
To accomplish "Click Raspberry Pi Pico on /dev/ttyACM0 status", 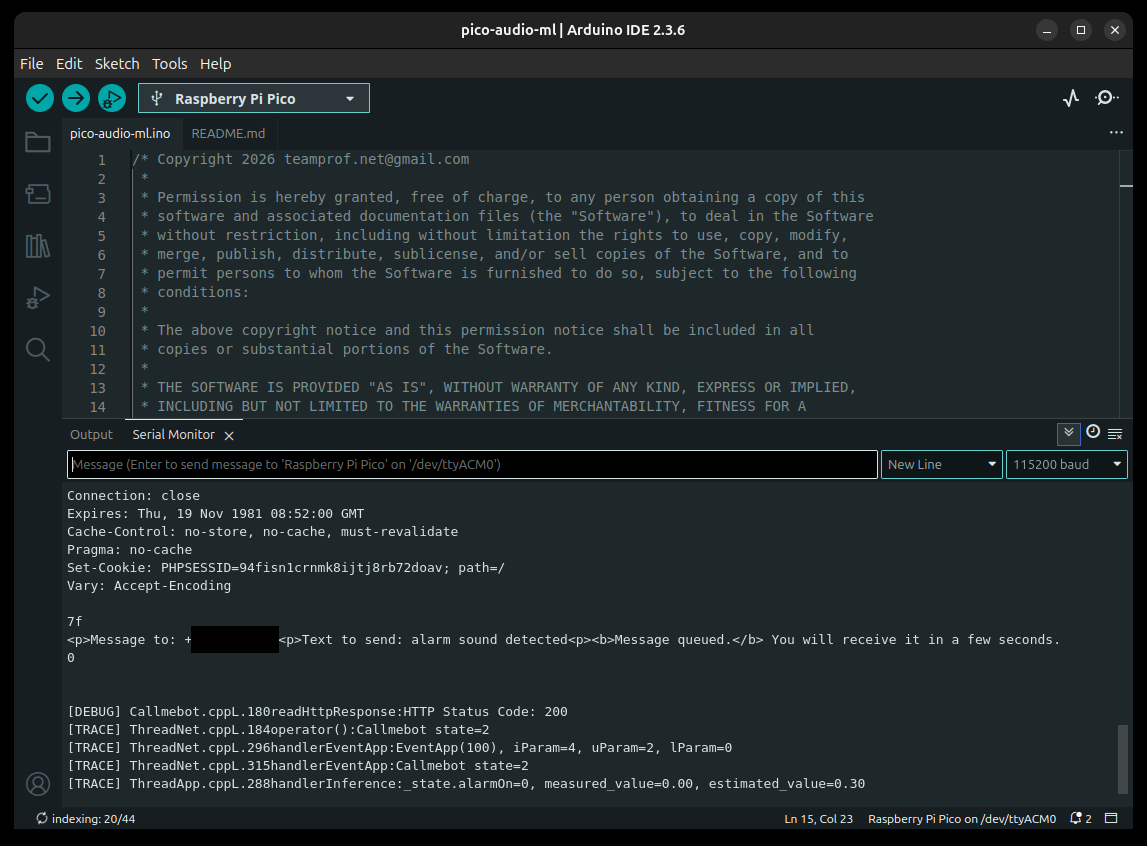I will (x=962, y=819).
